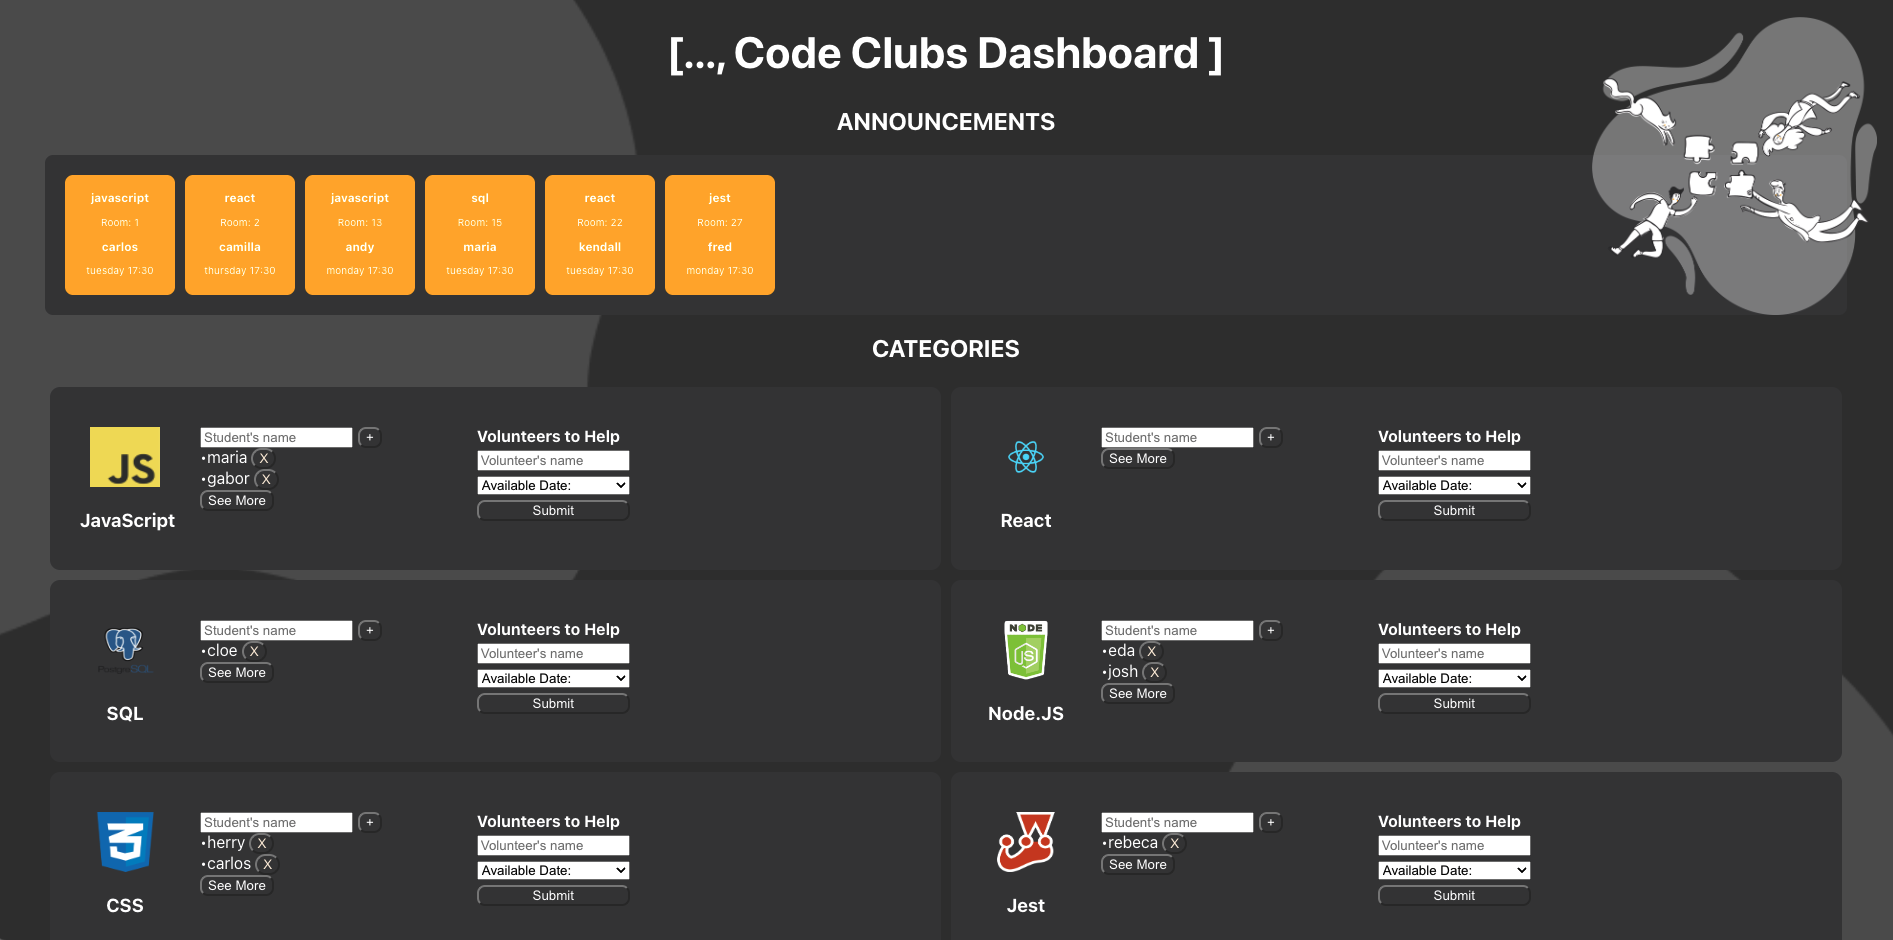Remove student maria with X button
1893x940 pixels.
pyautogui.click(x=264, y=458)
